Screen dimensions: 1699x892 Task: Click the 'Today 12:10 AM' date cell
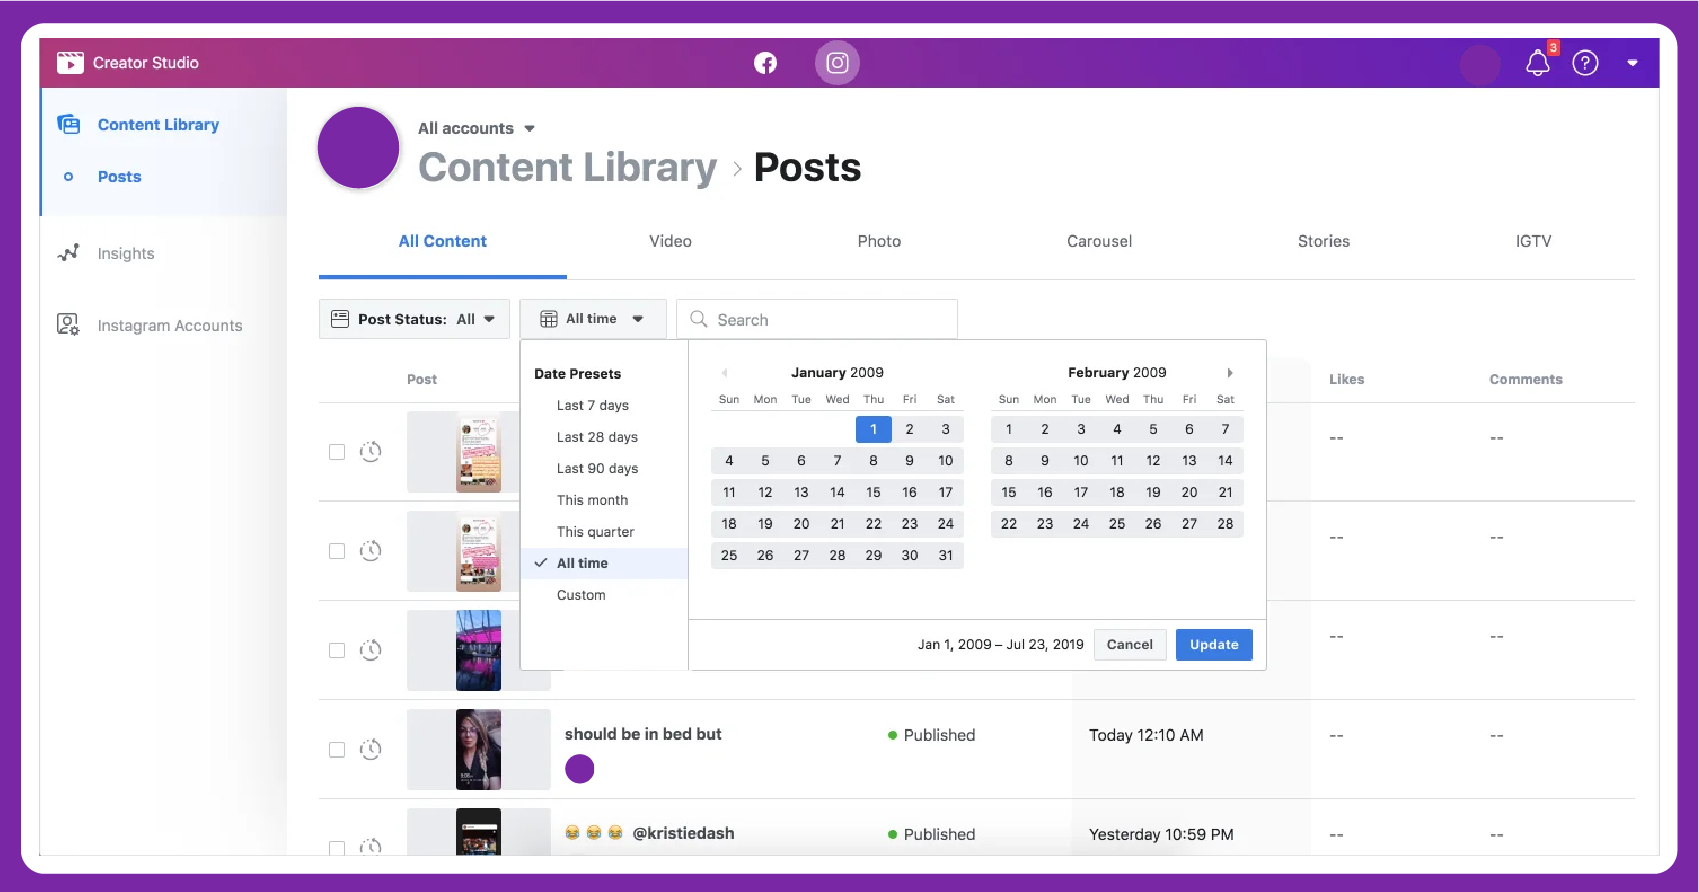1146,735
